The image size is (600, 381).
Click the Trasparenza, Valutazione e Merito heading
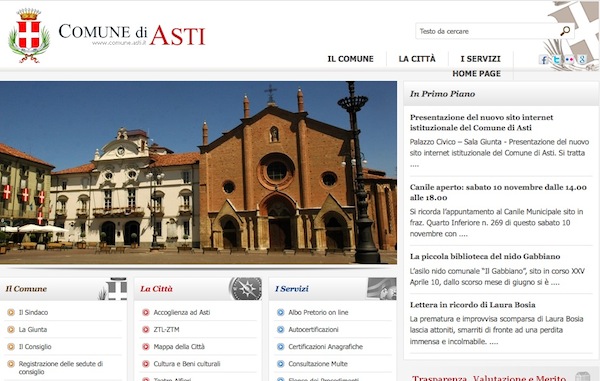(489, 378)
